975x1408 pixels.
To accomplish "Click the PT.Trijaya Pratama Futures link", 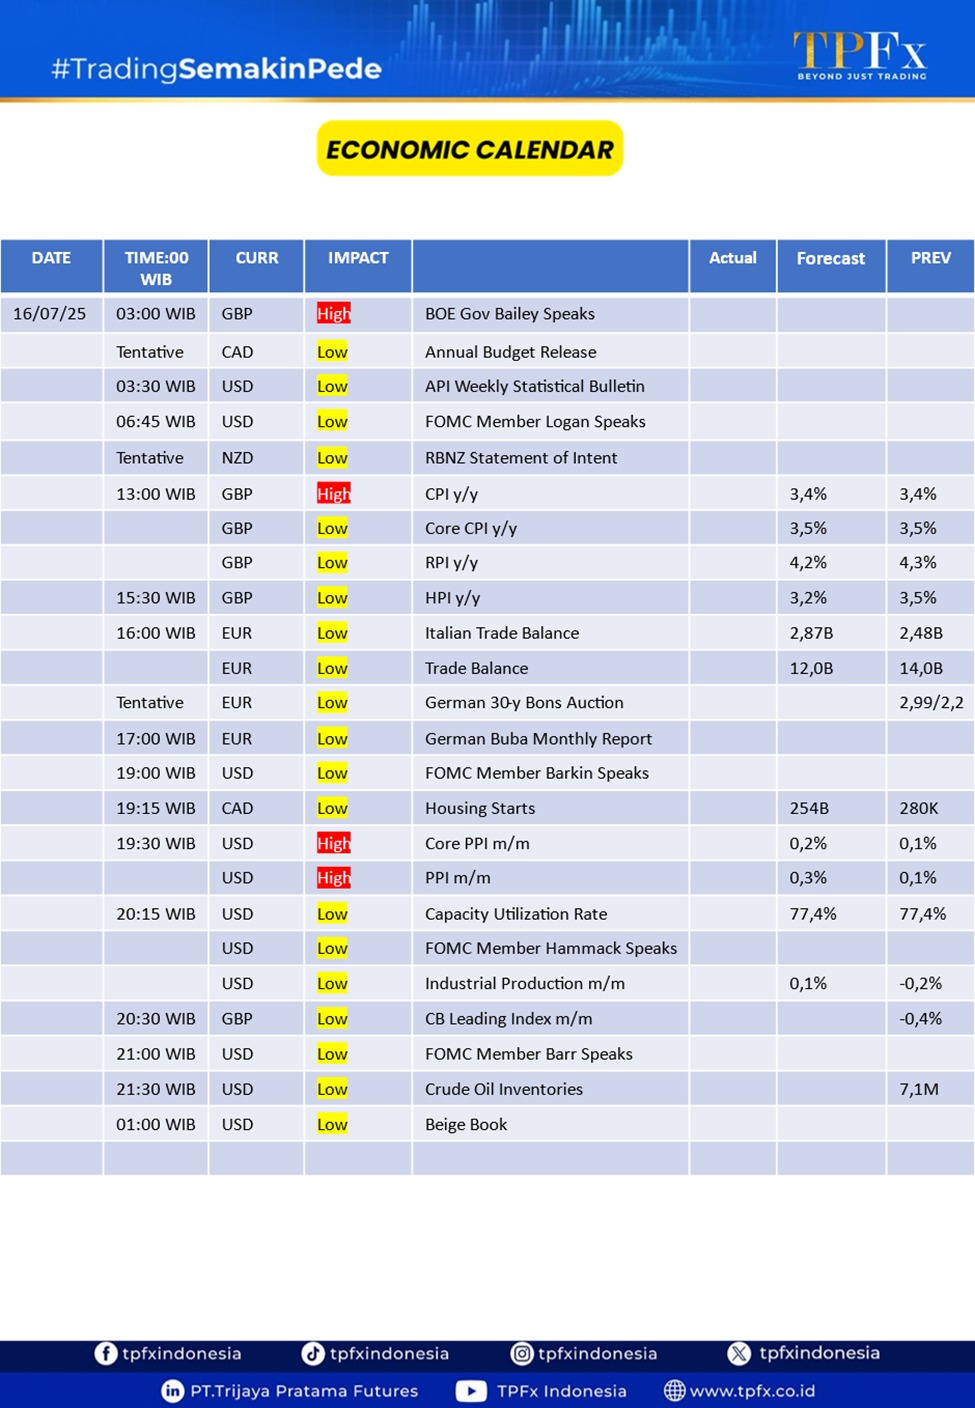I will (x=304, y=1390).
